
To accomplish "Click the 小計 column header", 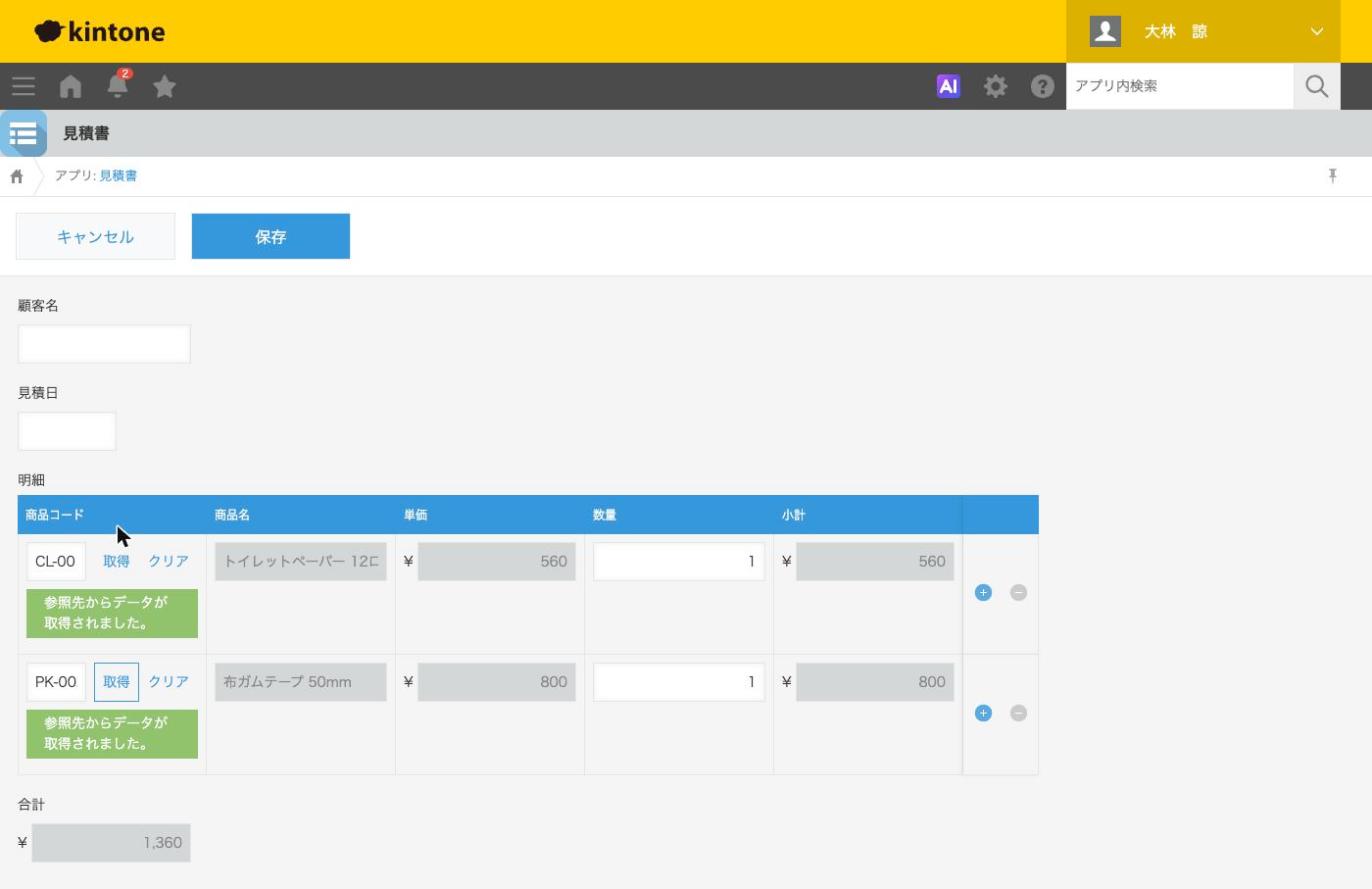I will [868, 515].
